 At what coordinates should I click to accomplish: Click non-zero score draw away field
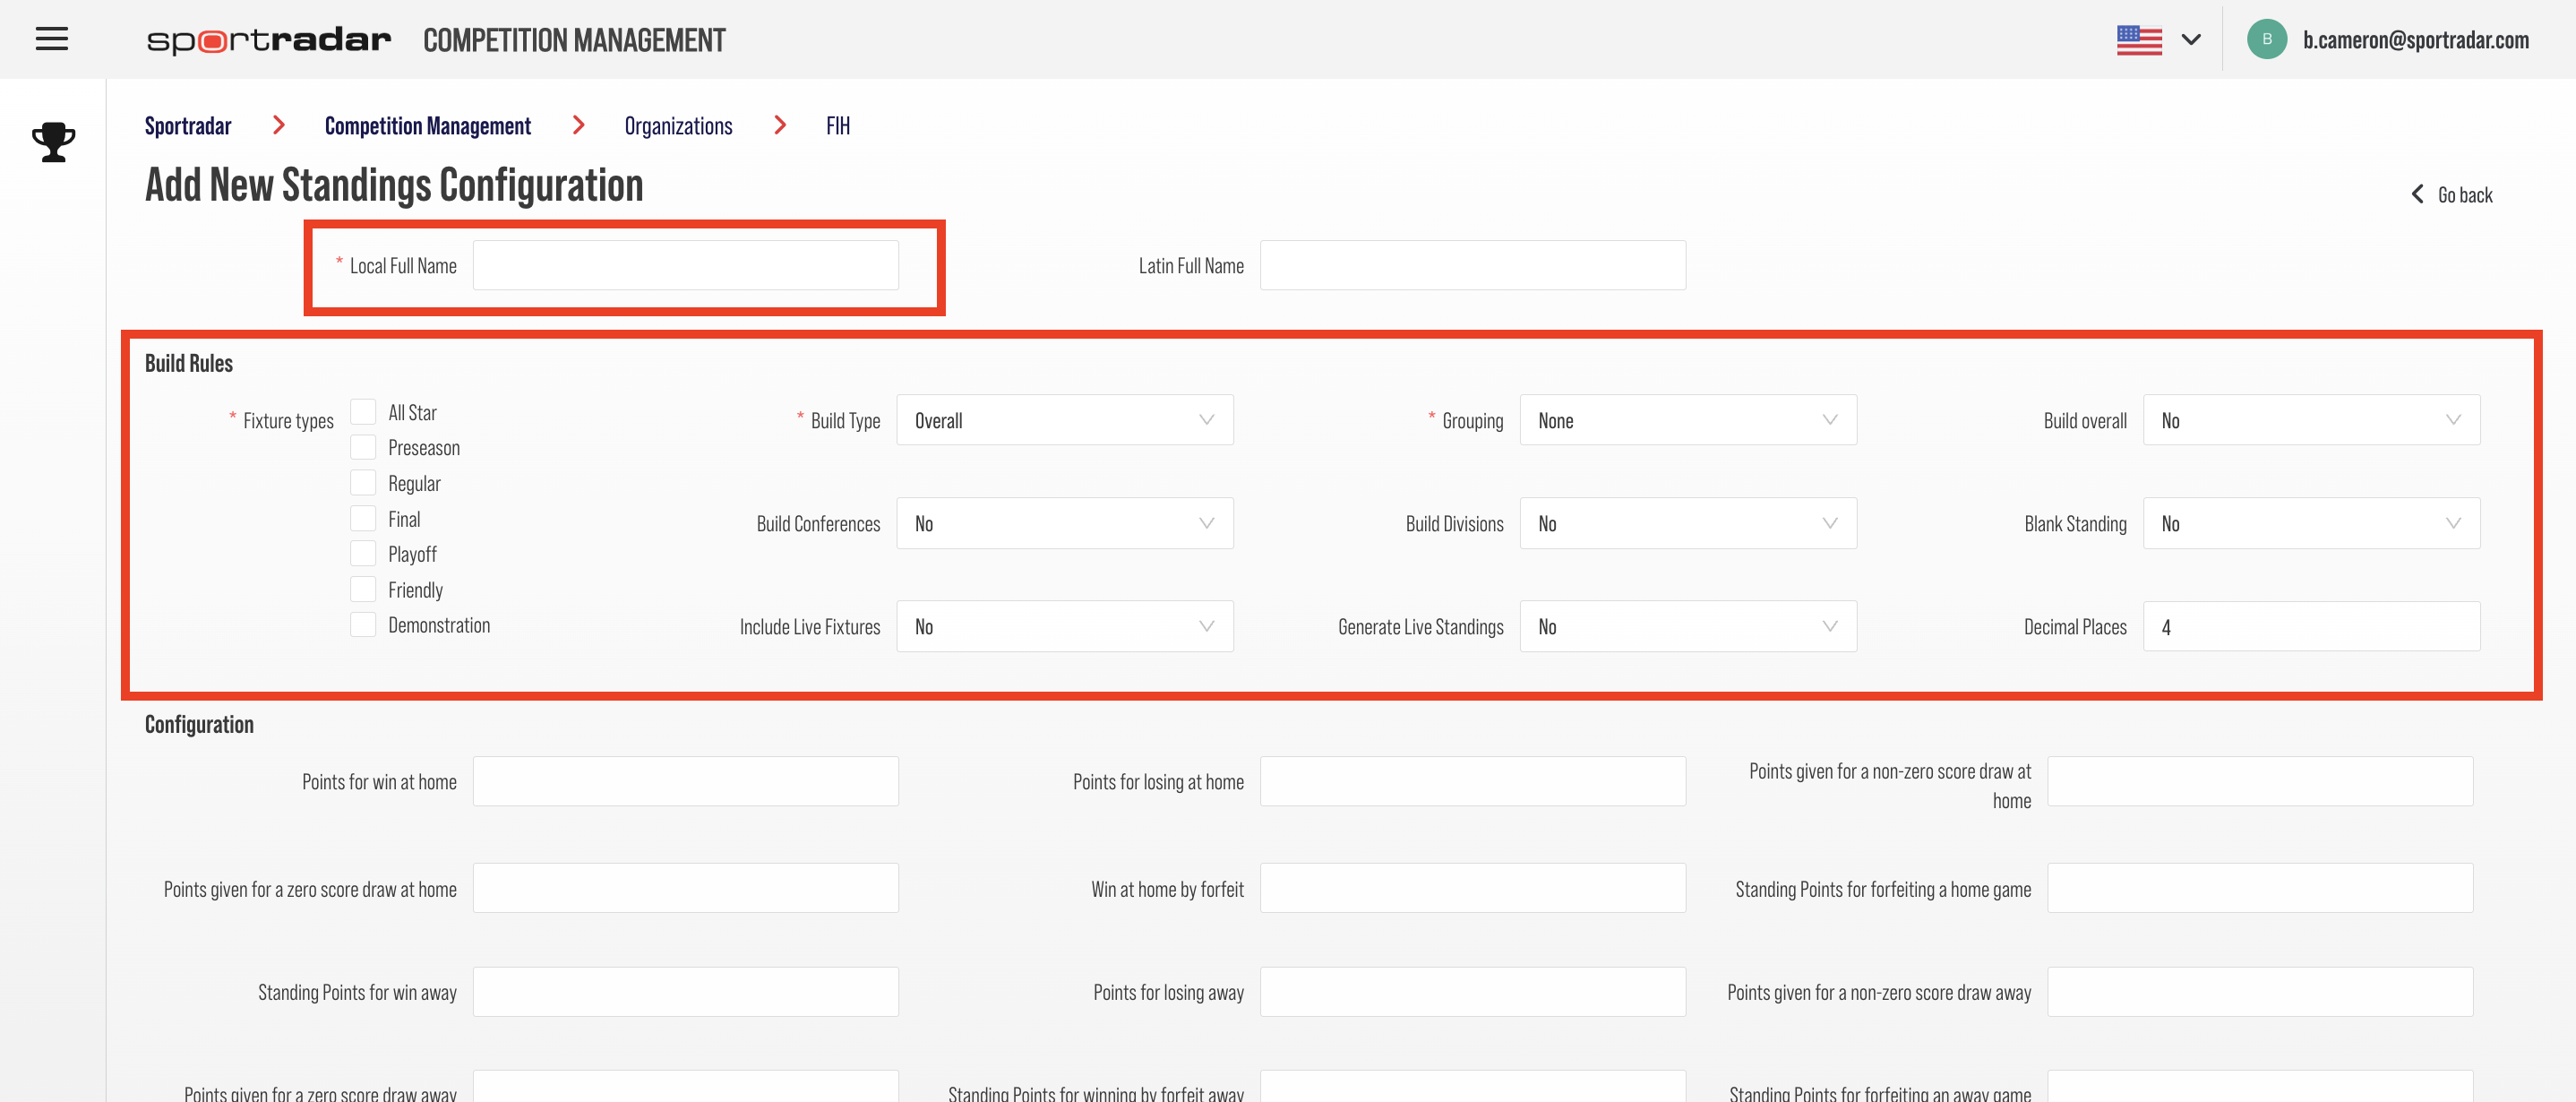2260,992
